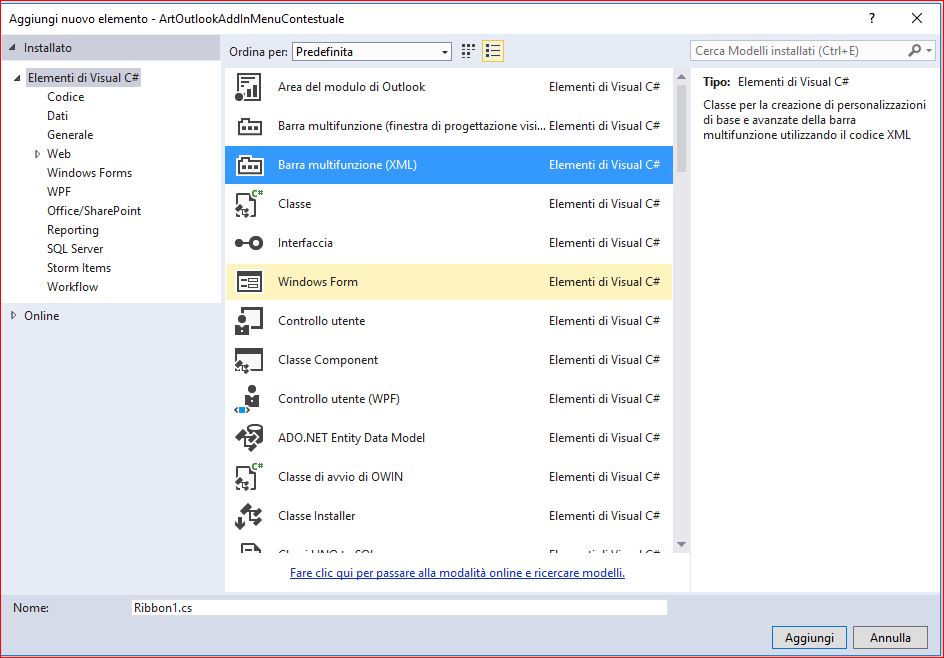Select the Reporting category
The image size is (944, 658).
[x=73, y=230]
